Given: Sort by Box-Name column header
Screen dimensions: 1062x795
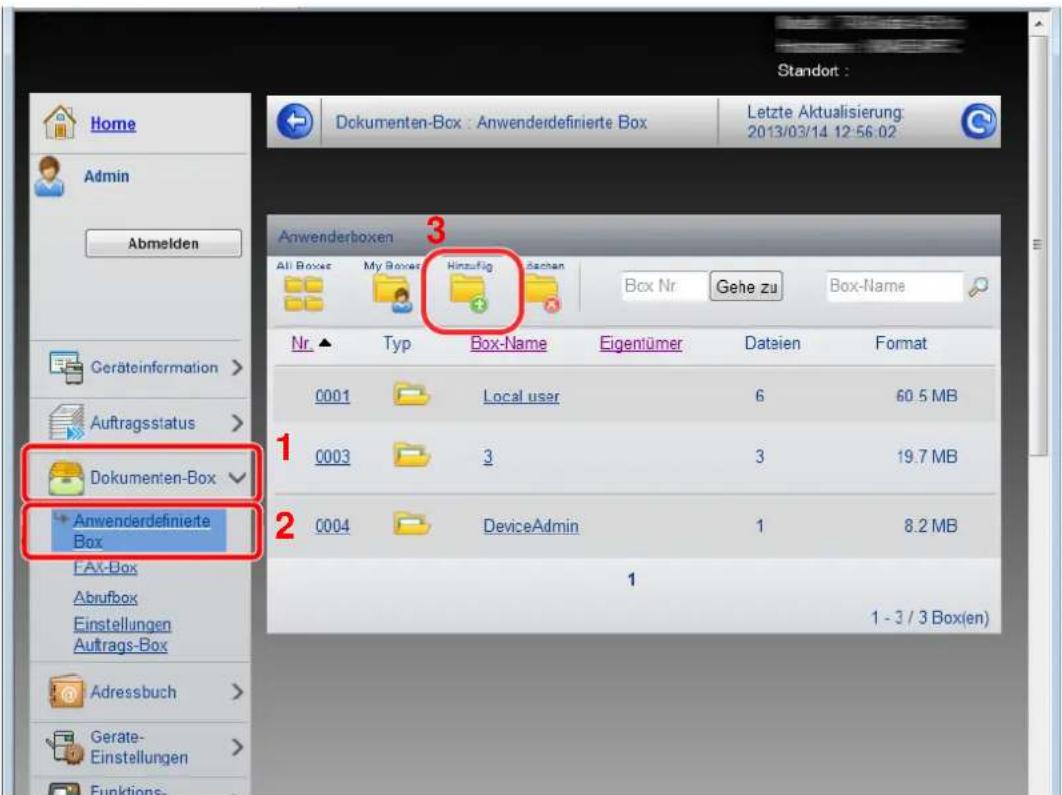Looking at the screenshot, I should pos(509,343).
